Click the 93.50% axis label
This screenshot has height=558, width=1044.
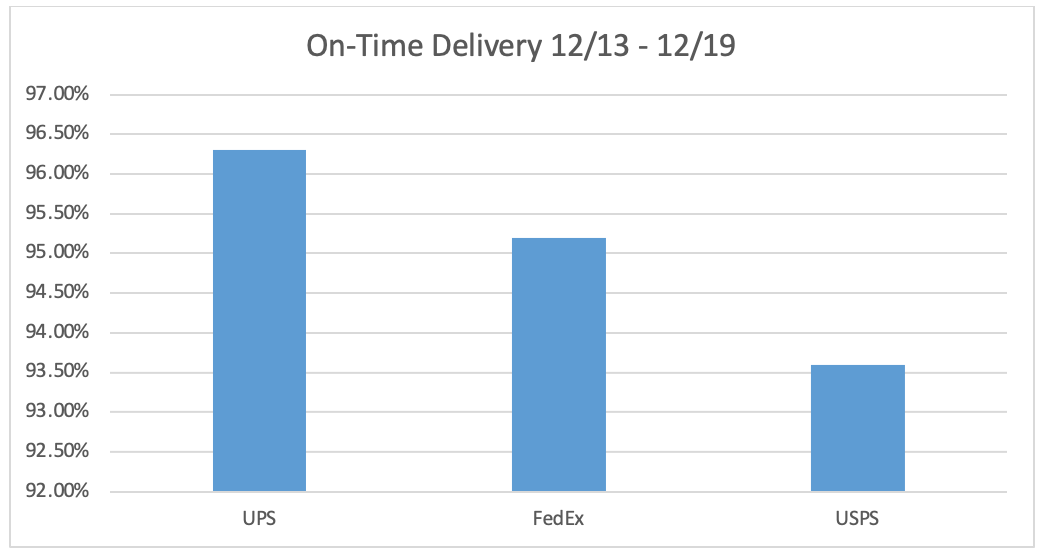56,372
